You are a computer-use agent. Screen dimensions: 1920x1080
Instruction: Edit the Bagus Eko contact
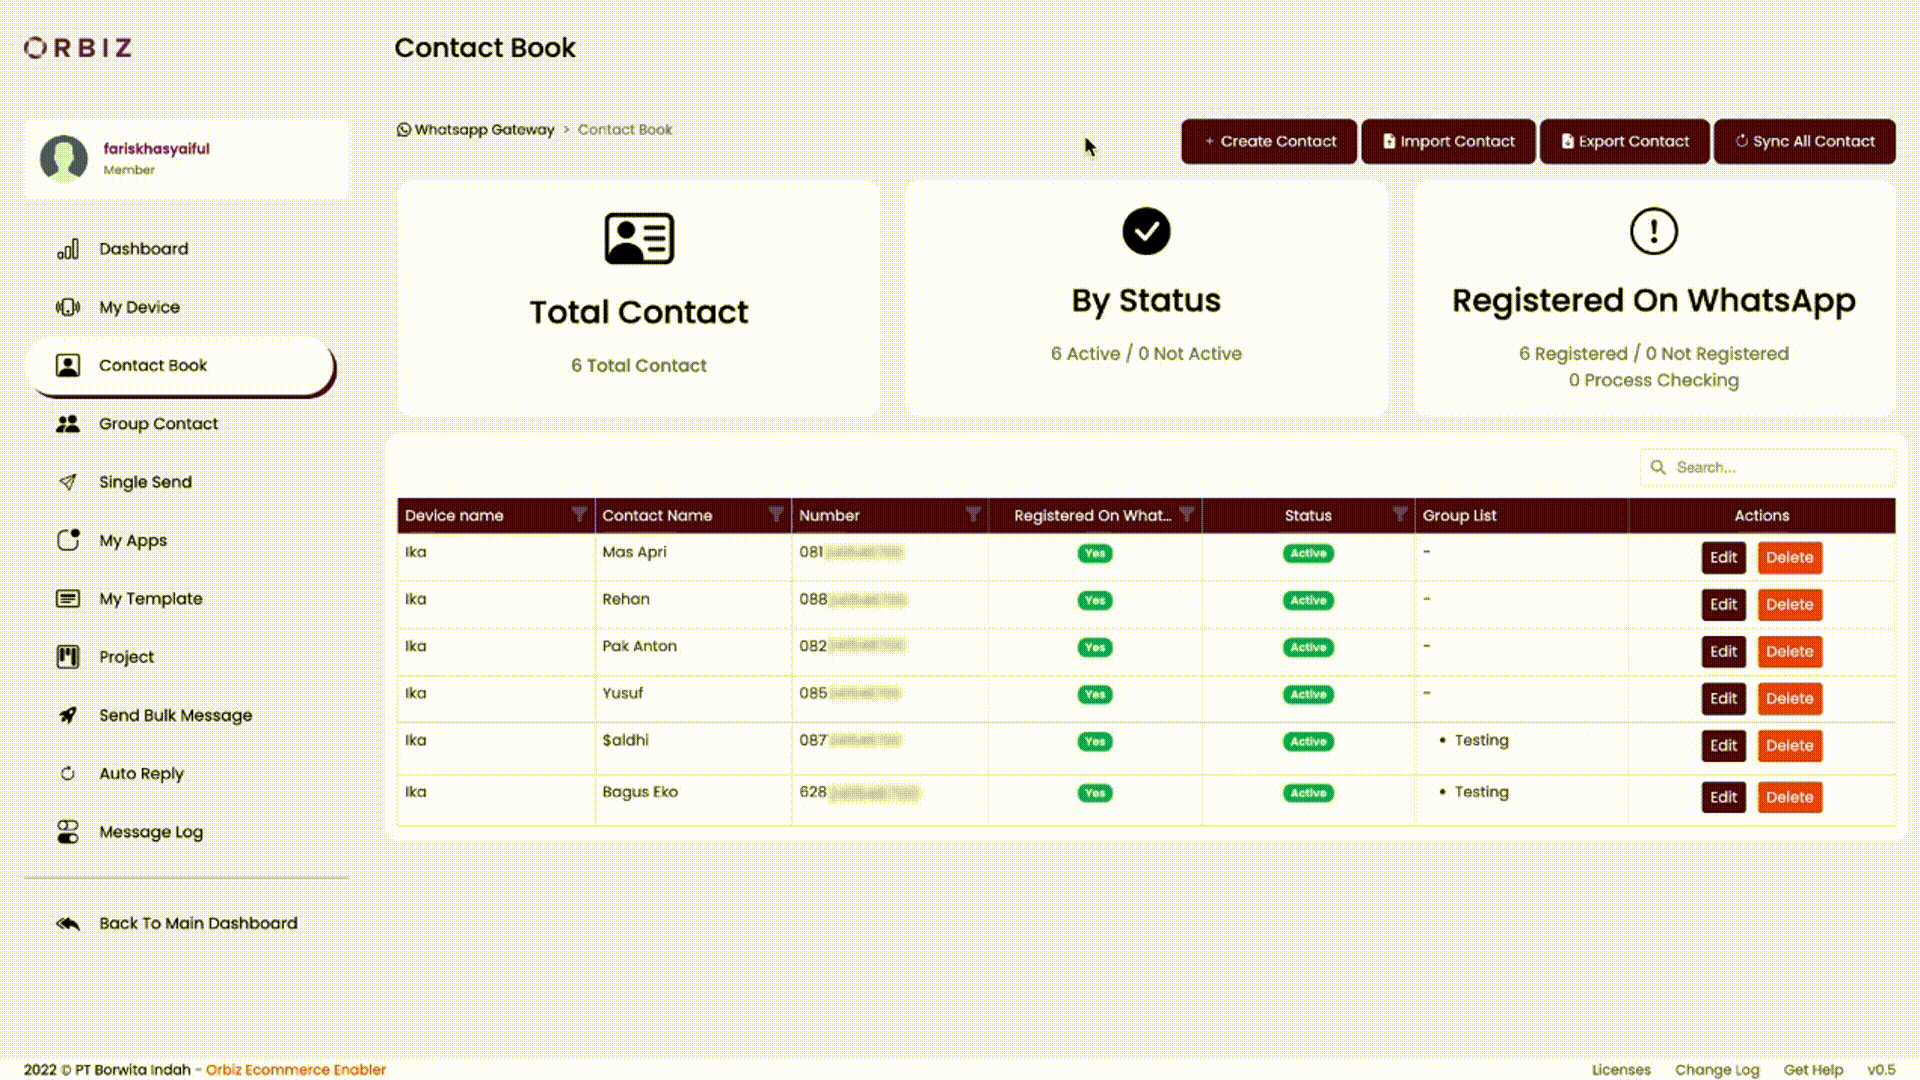tap(1723, 797)
